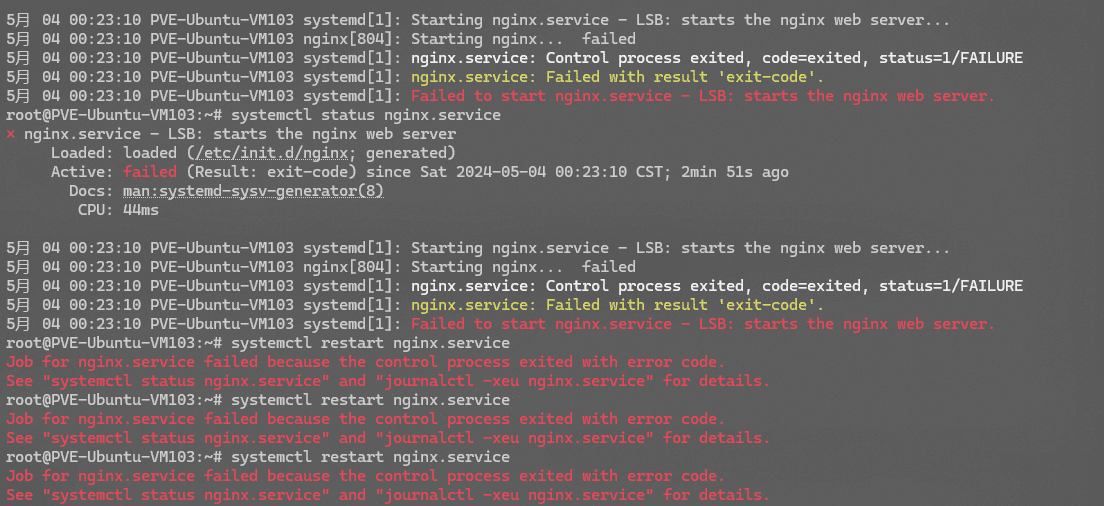This screenshot has width=1104, height=506.
Task: Click the '44ms' CPU time value
Action: tap(141, 210)
